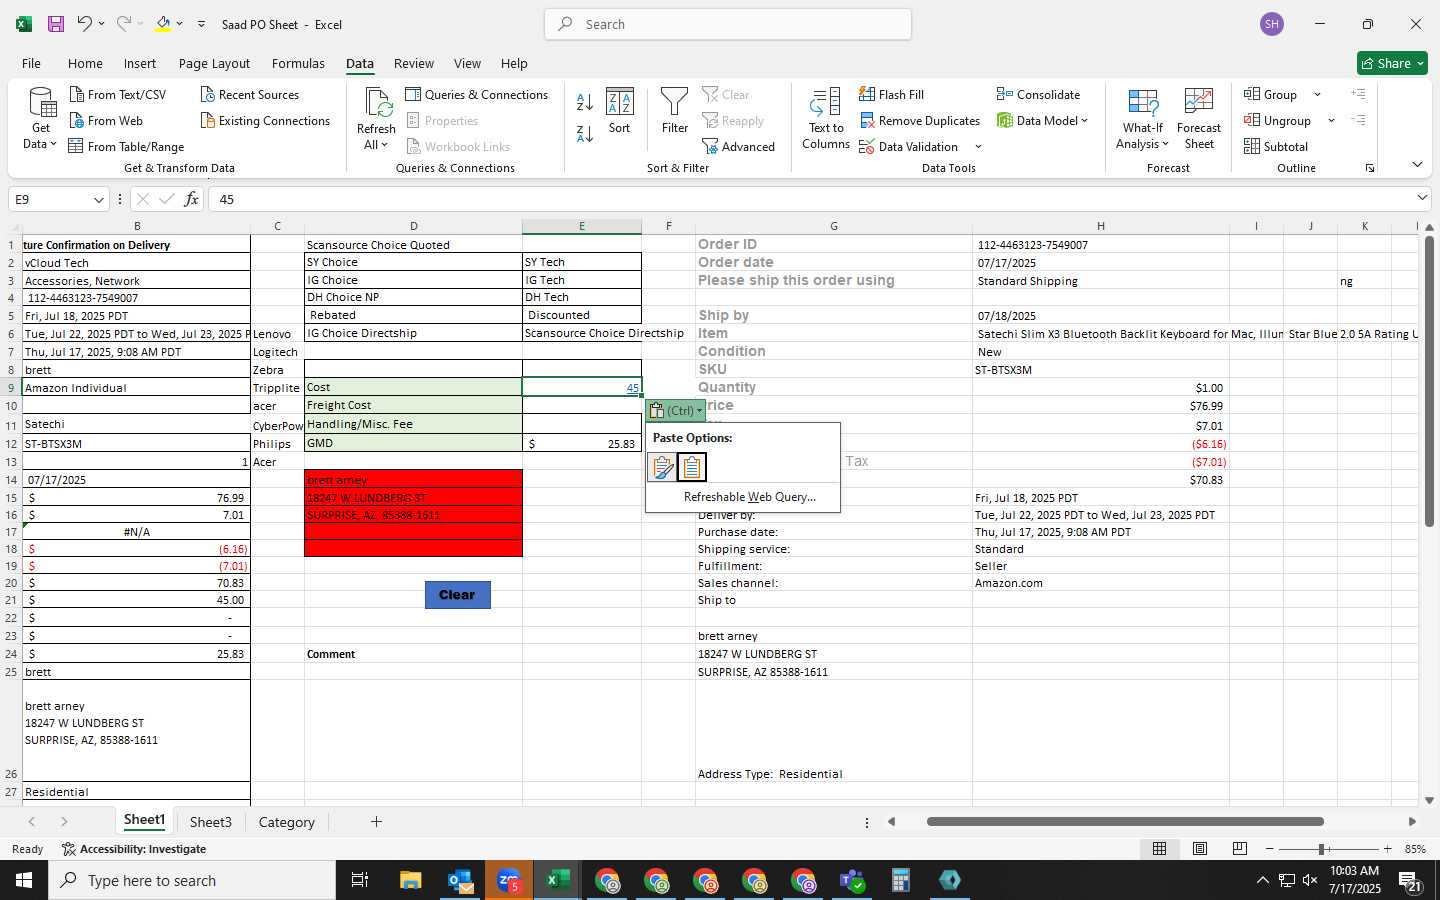Open the Group dropdown arrow
This screenshot has width=1440, height=900.
point(1317,94)
